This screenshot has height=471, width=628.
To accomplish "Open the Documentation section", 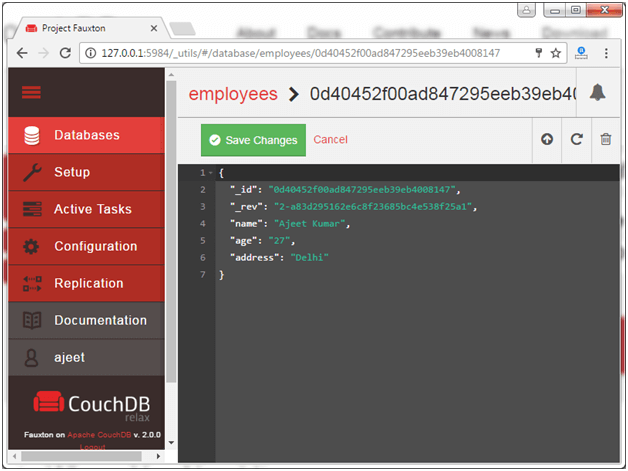I will pos(86,320).
